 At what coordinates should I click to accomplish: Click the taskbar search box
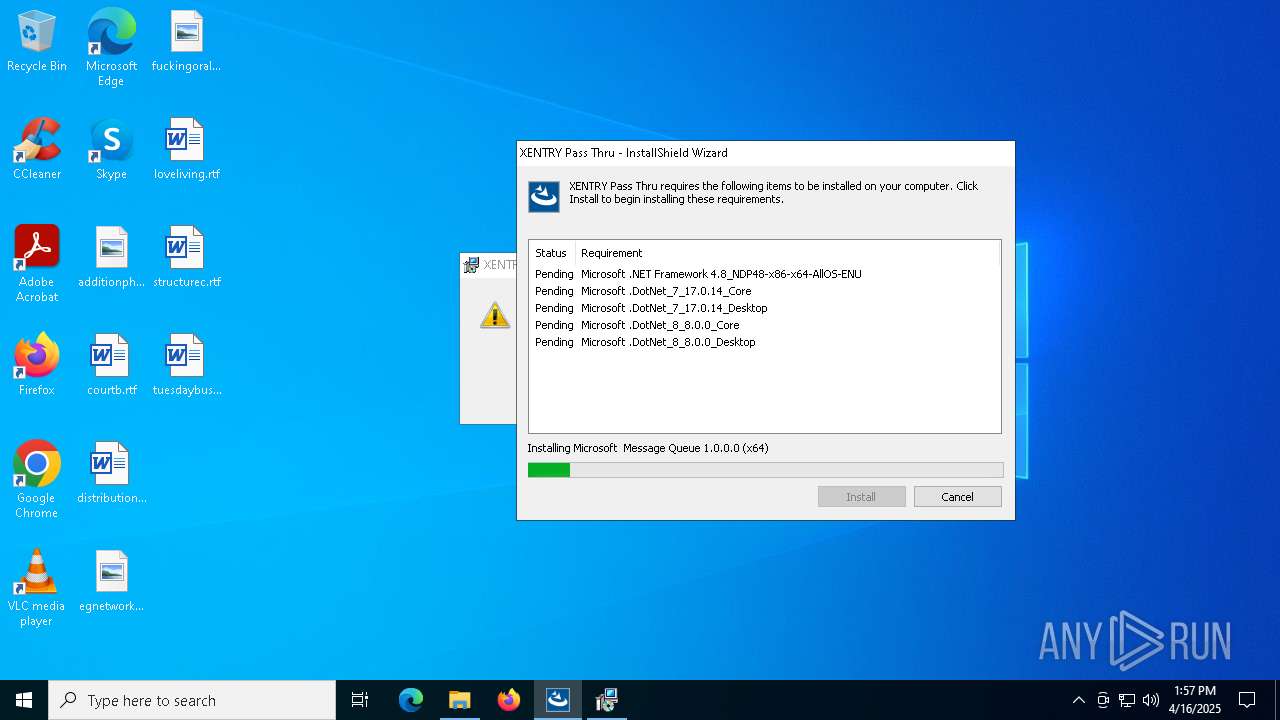[192, 700]
